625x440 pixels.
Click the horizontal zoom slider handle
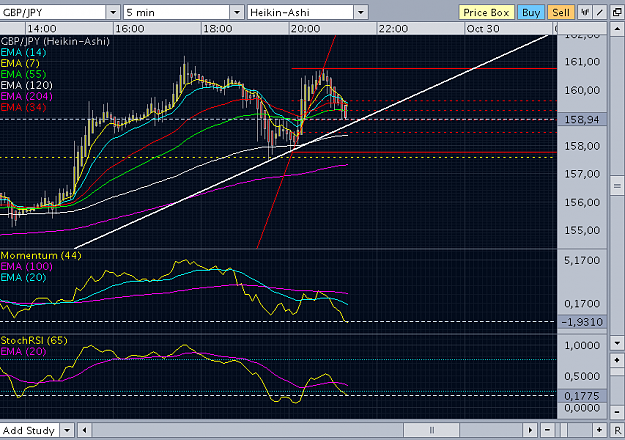tap(564, 430)
